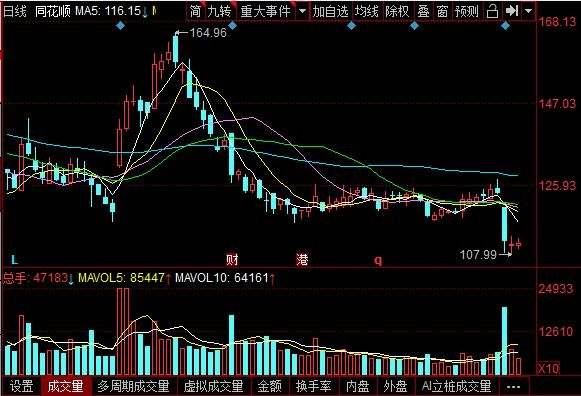Open the 设置 settings button

coord(21,386)
